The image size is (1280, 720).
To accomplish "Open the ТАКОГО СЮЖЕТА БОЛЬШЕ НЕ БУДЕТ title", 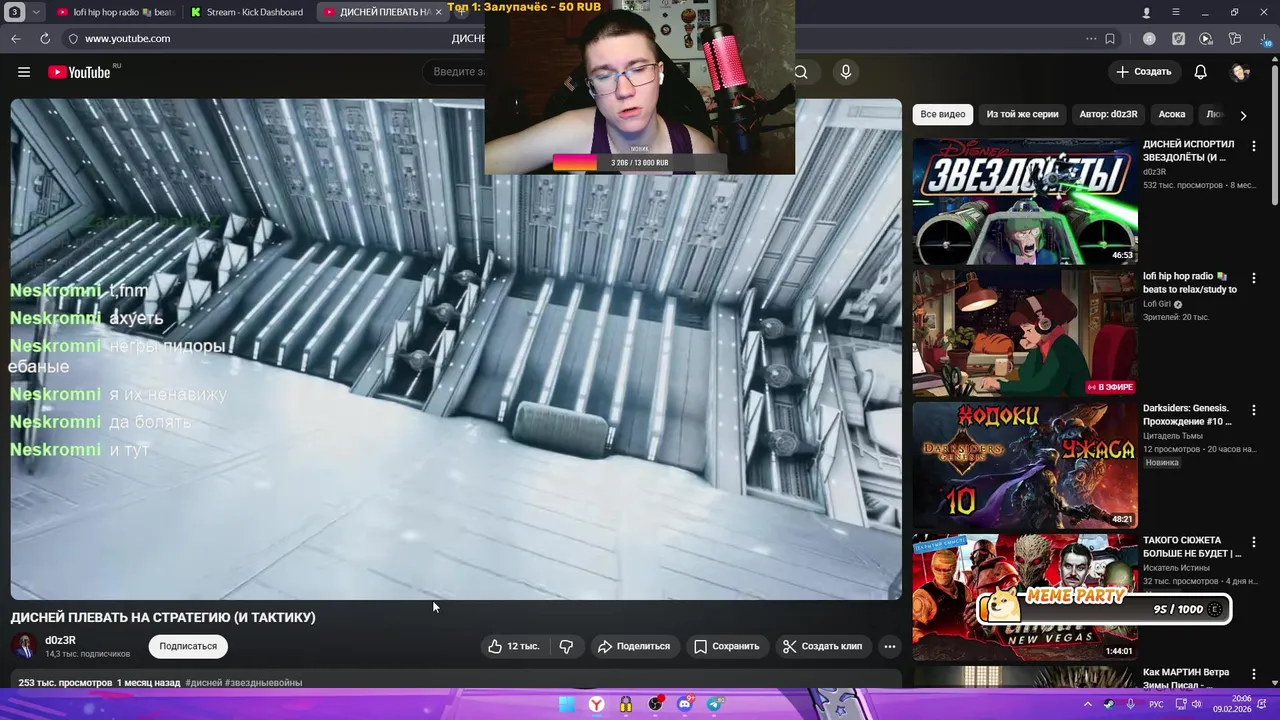I will (x=1192, y=547).
